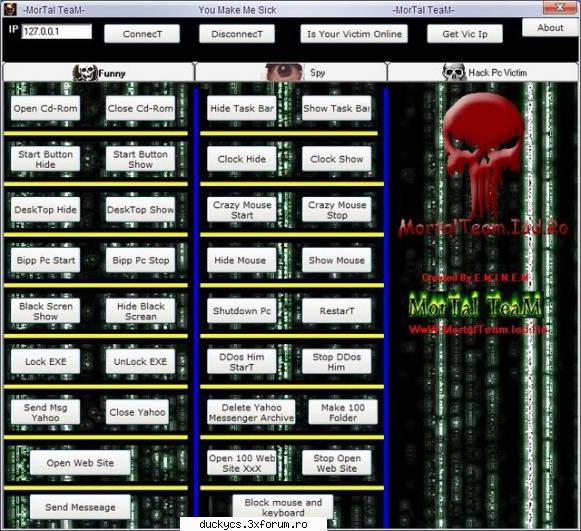The width and height of the screenshot is (581, 531).
Task: Click Hide Mouse button
Action: (x=242, y=260)
